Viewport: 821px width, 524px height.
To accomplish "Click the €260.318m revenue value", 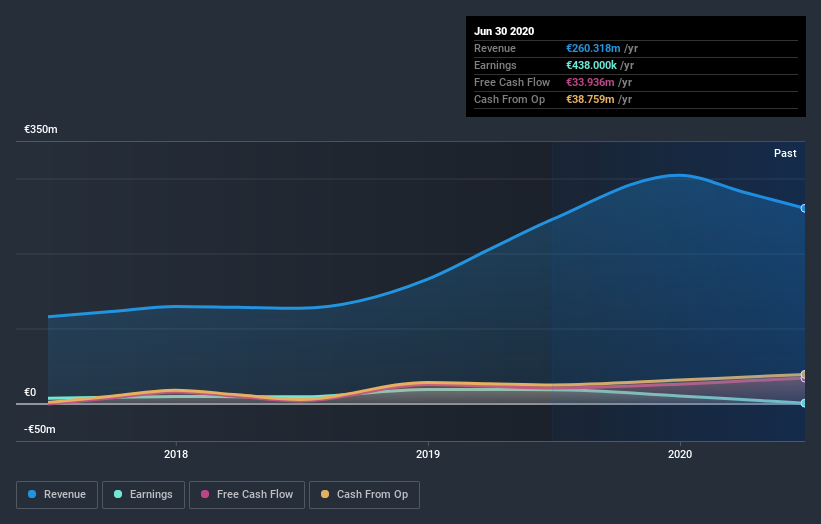I will click(x=593, y=48).
